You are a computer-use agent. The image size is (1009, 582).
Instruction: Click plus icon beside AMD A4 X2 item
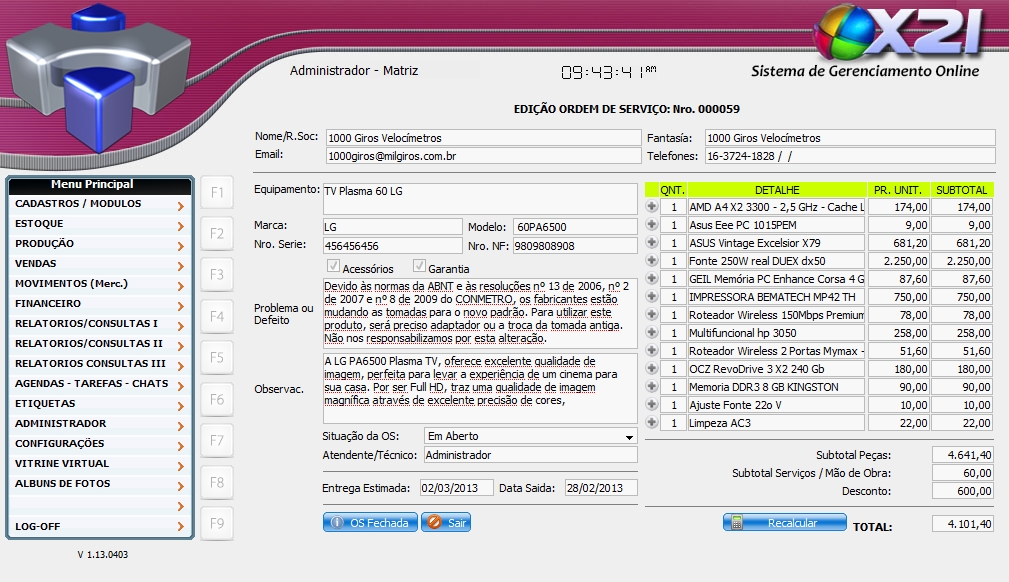click(x=651, y=207)
